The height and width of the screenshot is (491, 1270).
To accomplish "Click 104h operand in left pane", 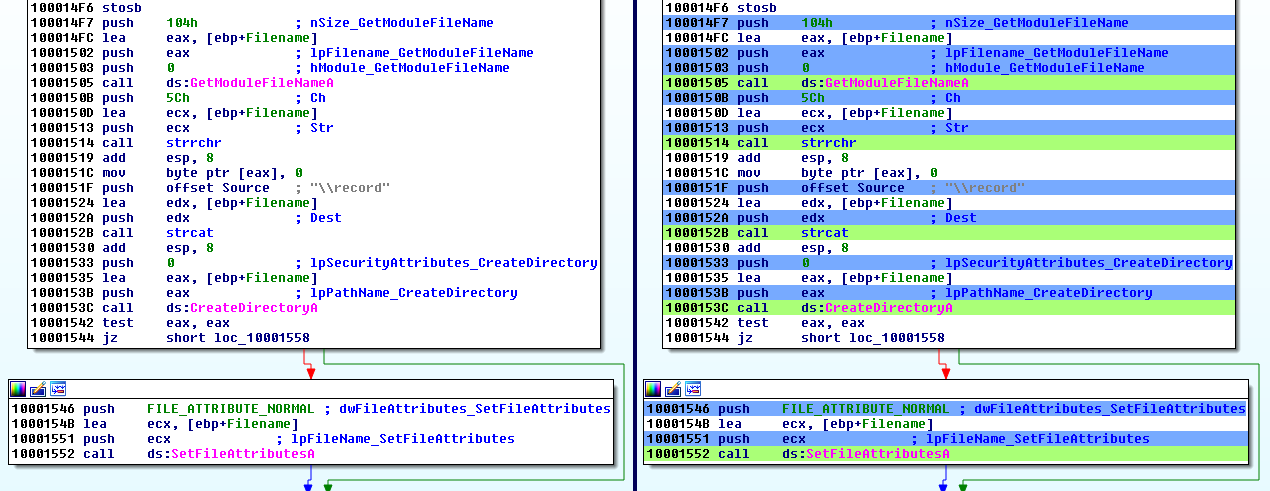I will pyautogui.click(x=182, y=23).
